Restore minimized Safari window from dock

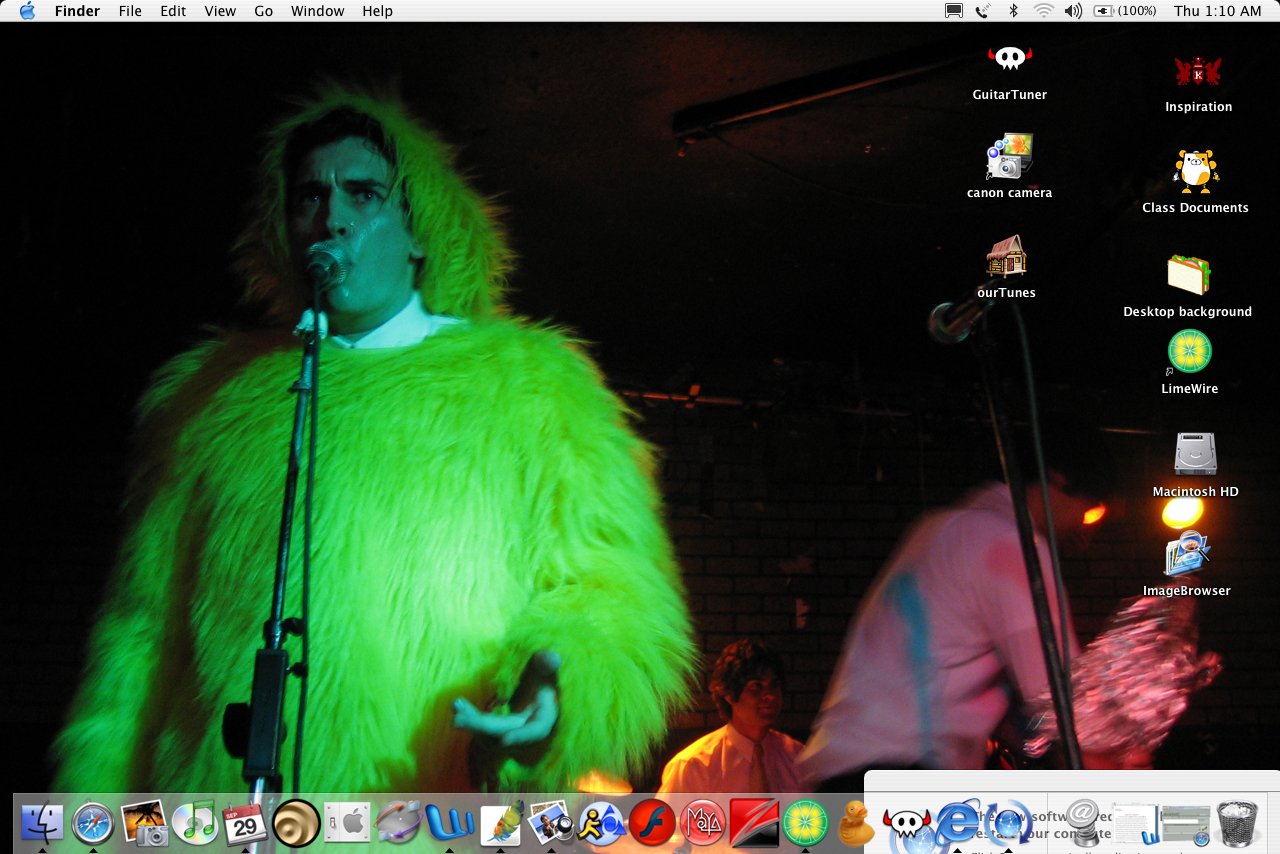pyautogui.click(x=1186, y=824)
